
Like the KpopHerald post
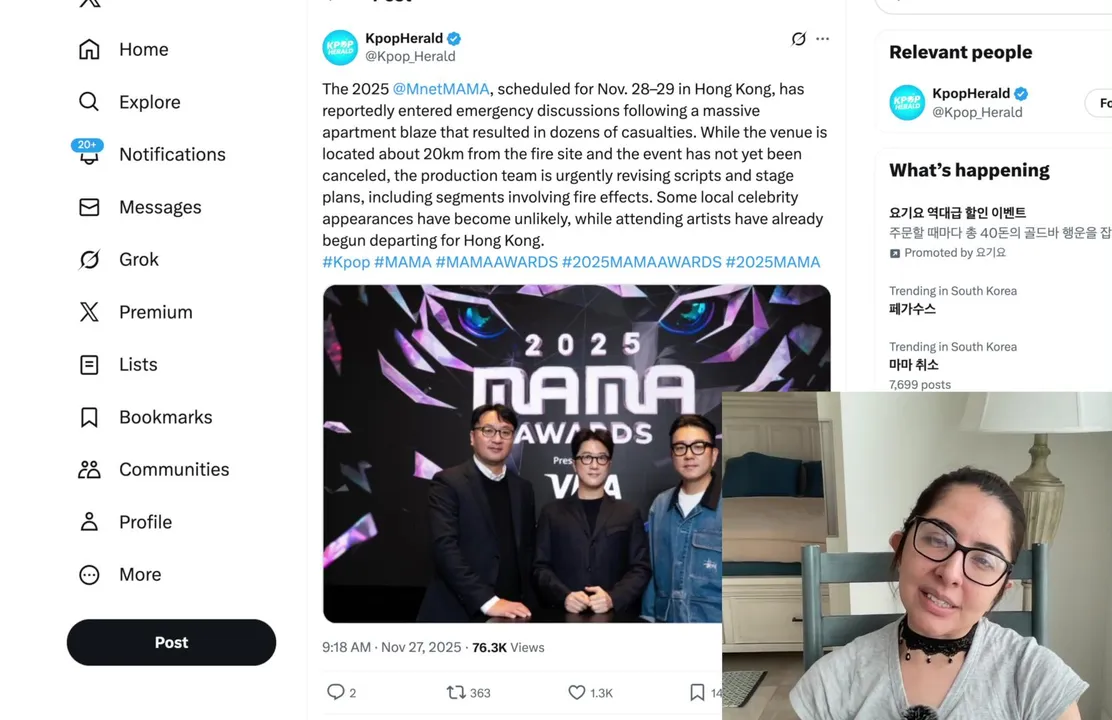pos(577,692)
